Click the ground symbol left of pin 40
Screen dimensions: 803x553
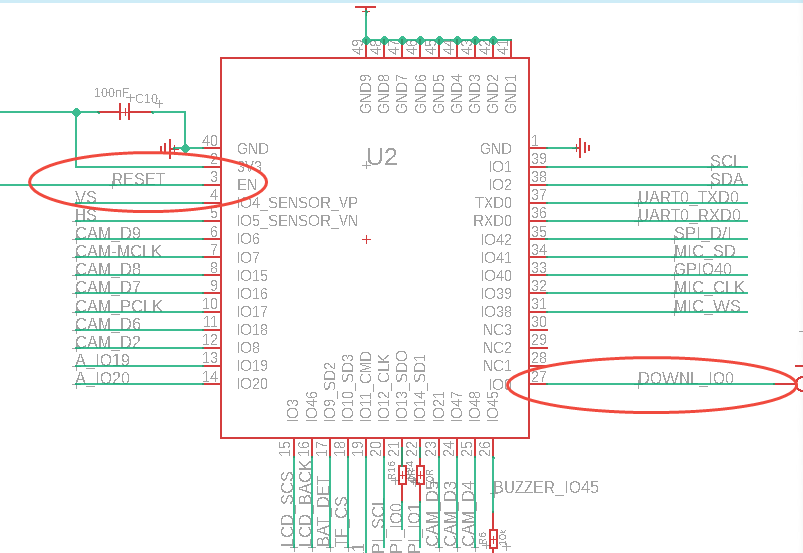[171, 148]
